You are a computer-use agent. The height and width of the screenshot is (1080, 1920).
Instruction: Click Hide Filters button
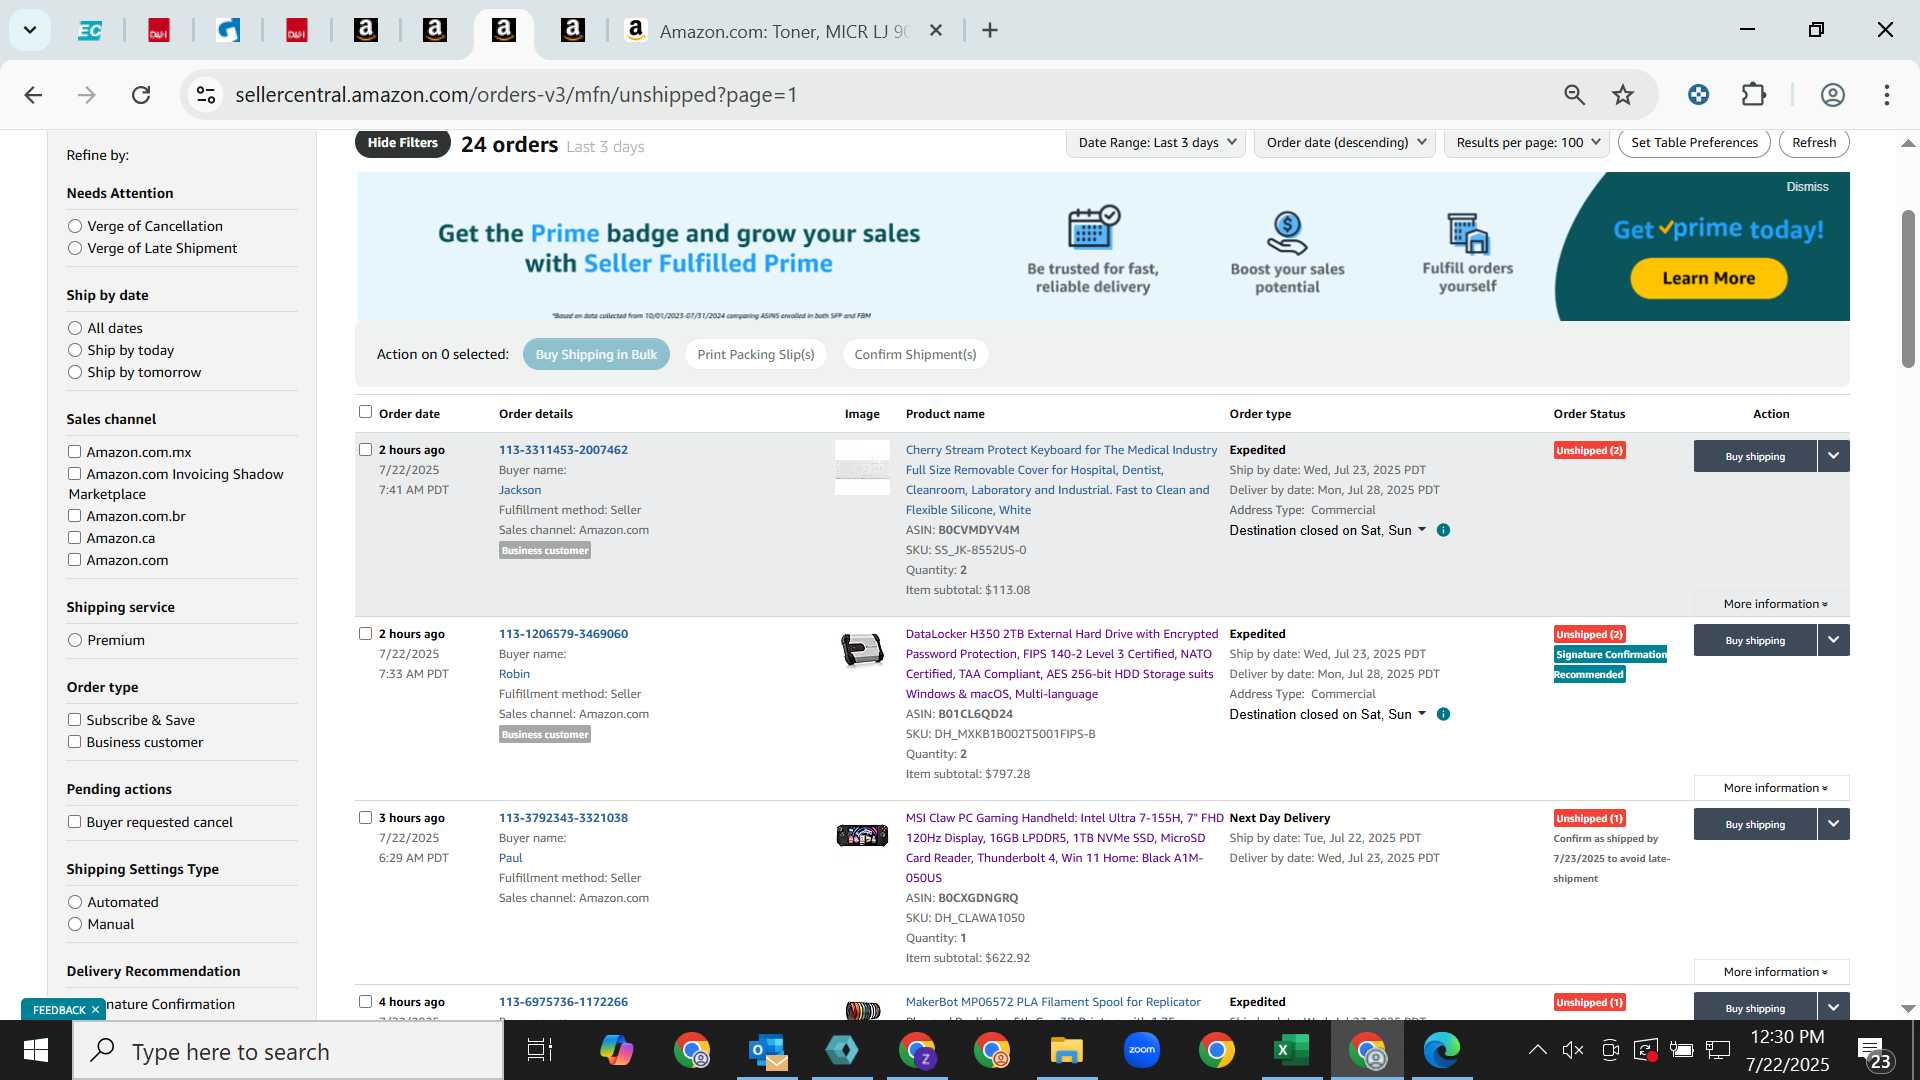(x=402, y=143)
